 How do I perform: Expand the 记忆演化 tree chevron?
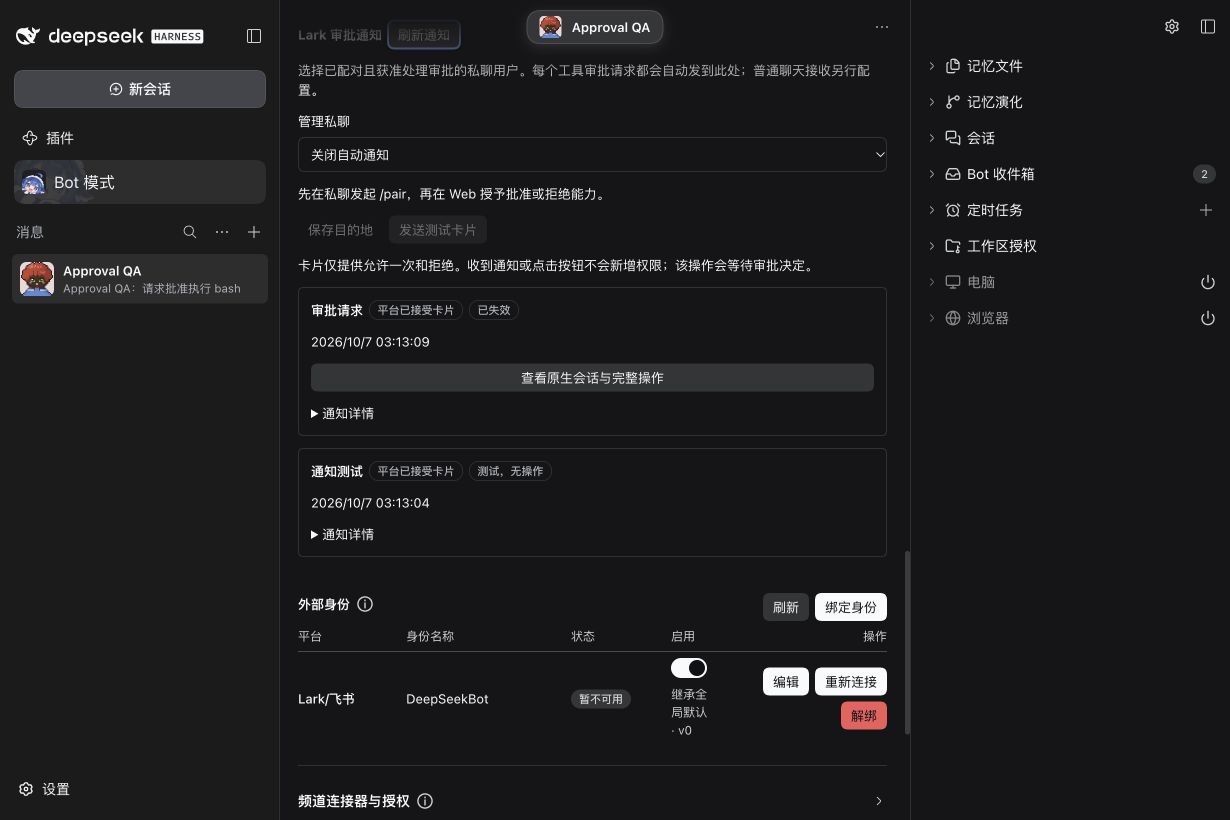click(932, 102)
